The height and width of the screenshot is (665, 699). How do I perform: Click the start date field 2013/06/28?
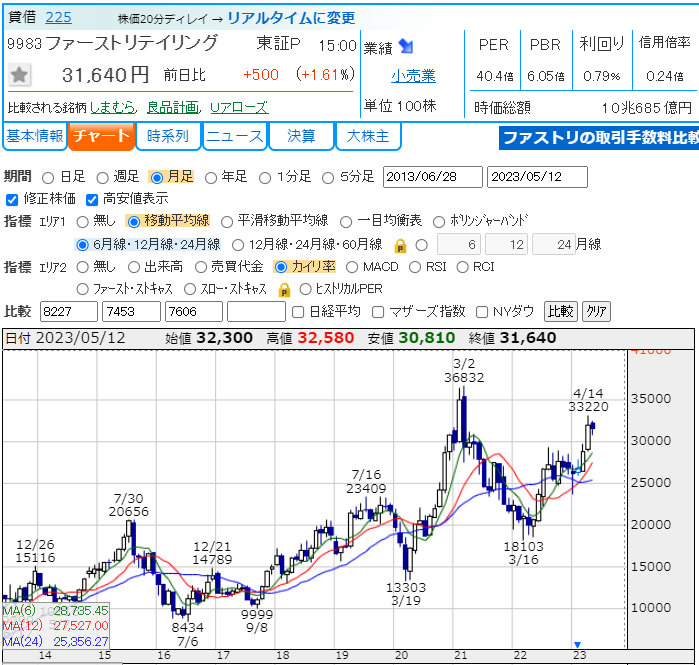coord(432,177)
